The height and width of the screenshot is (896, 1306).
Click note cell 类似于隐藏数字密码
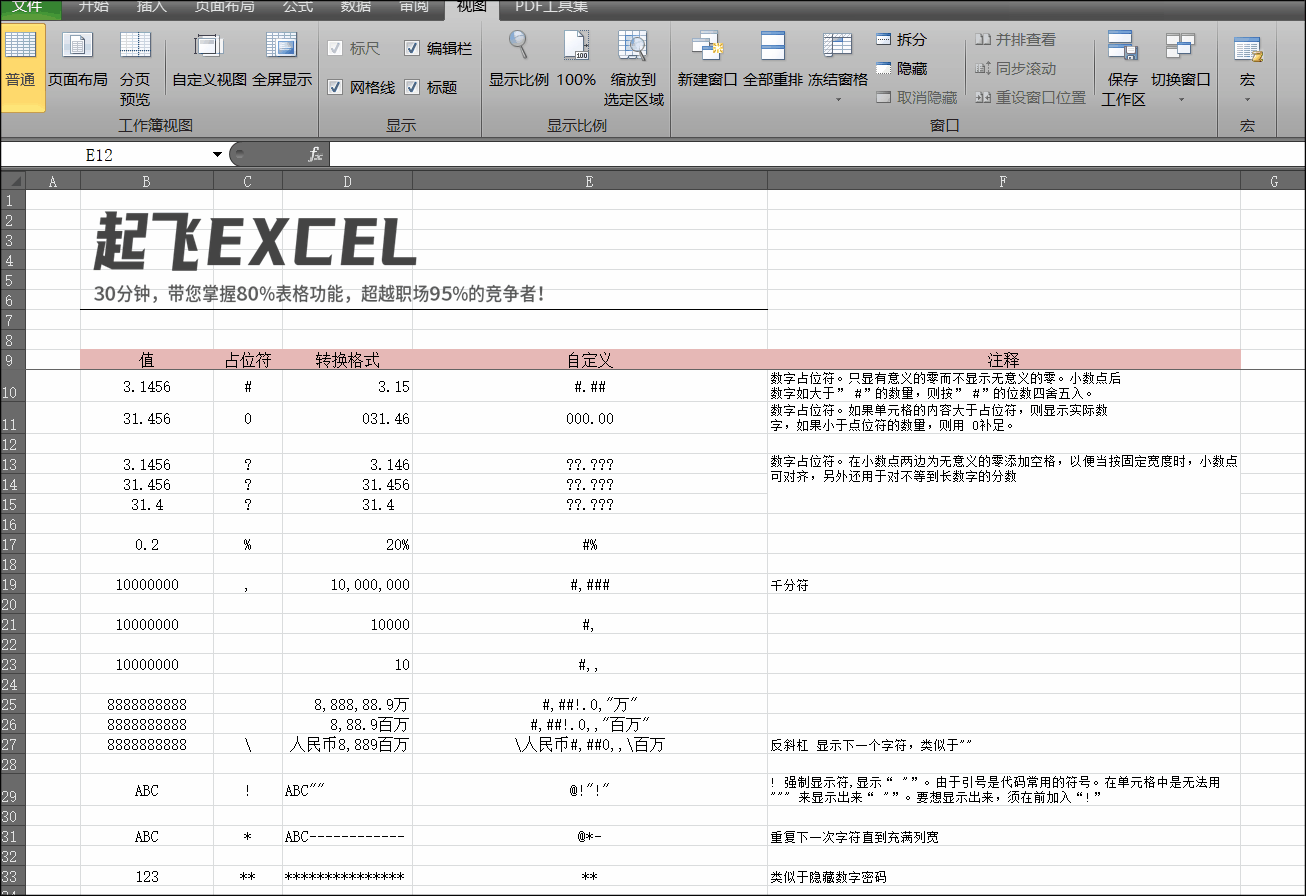coord(1003,876)
